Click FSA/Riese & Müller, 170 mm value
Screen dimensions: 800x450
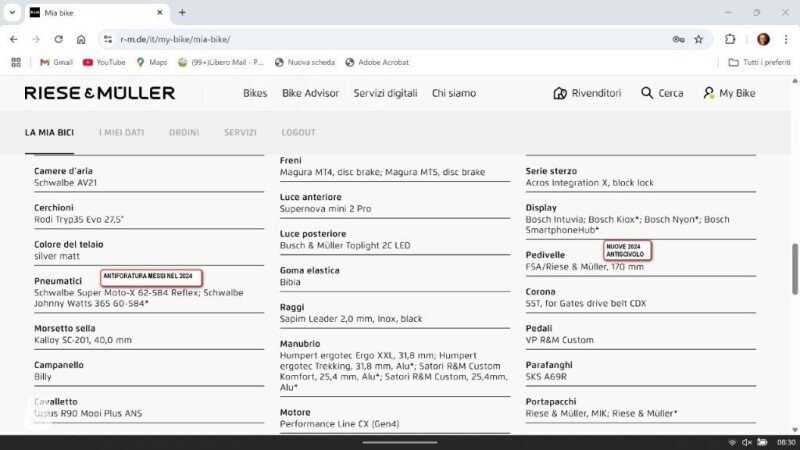[x=585, y=267]
